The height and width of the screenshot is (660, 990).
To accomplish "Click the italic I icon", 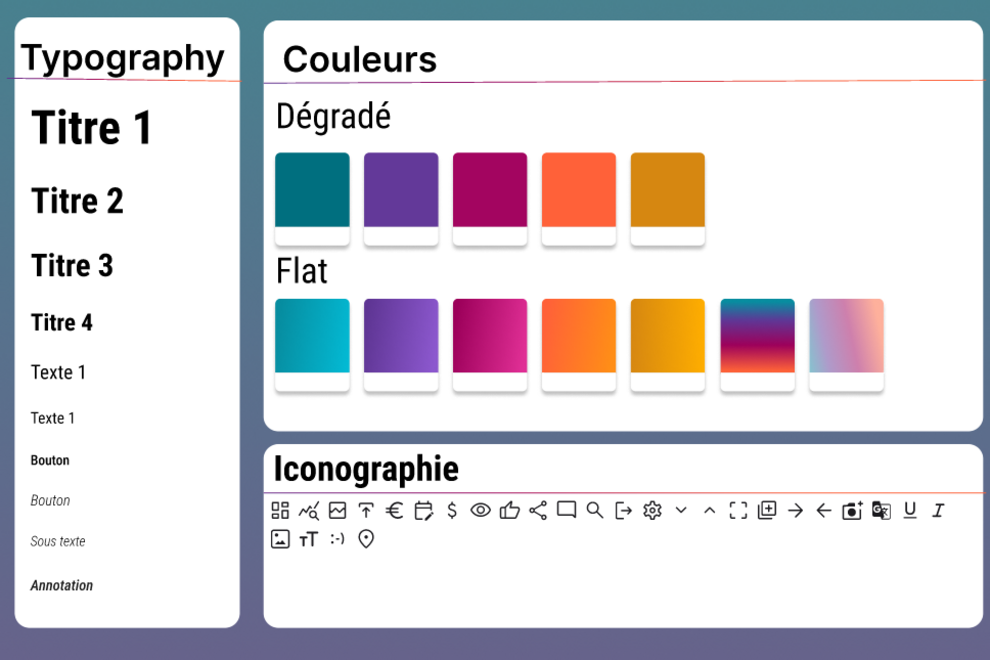I will pos(938,510).
